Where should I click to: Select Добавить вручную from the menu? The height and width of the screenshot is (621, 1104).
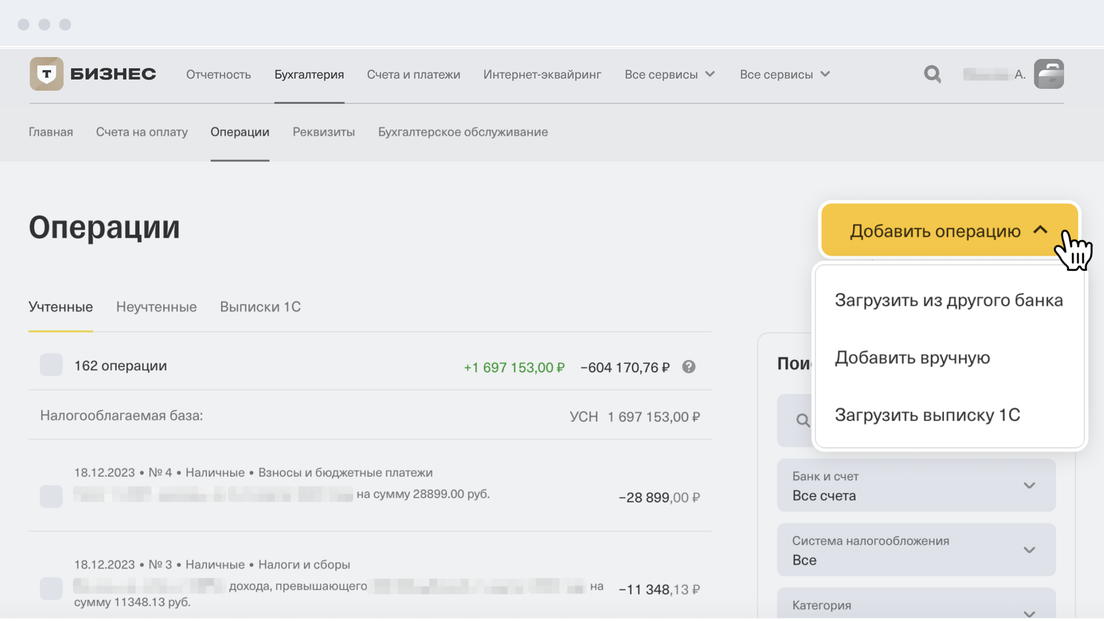tap(912, 358)
